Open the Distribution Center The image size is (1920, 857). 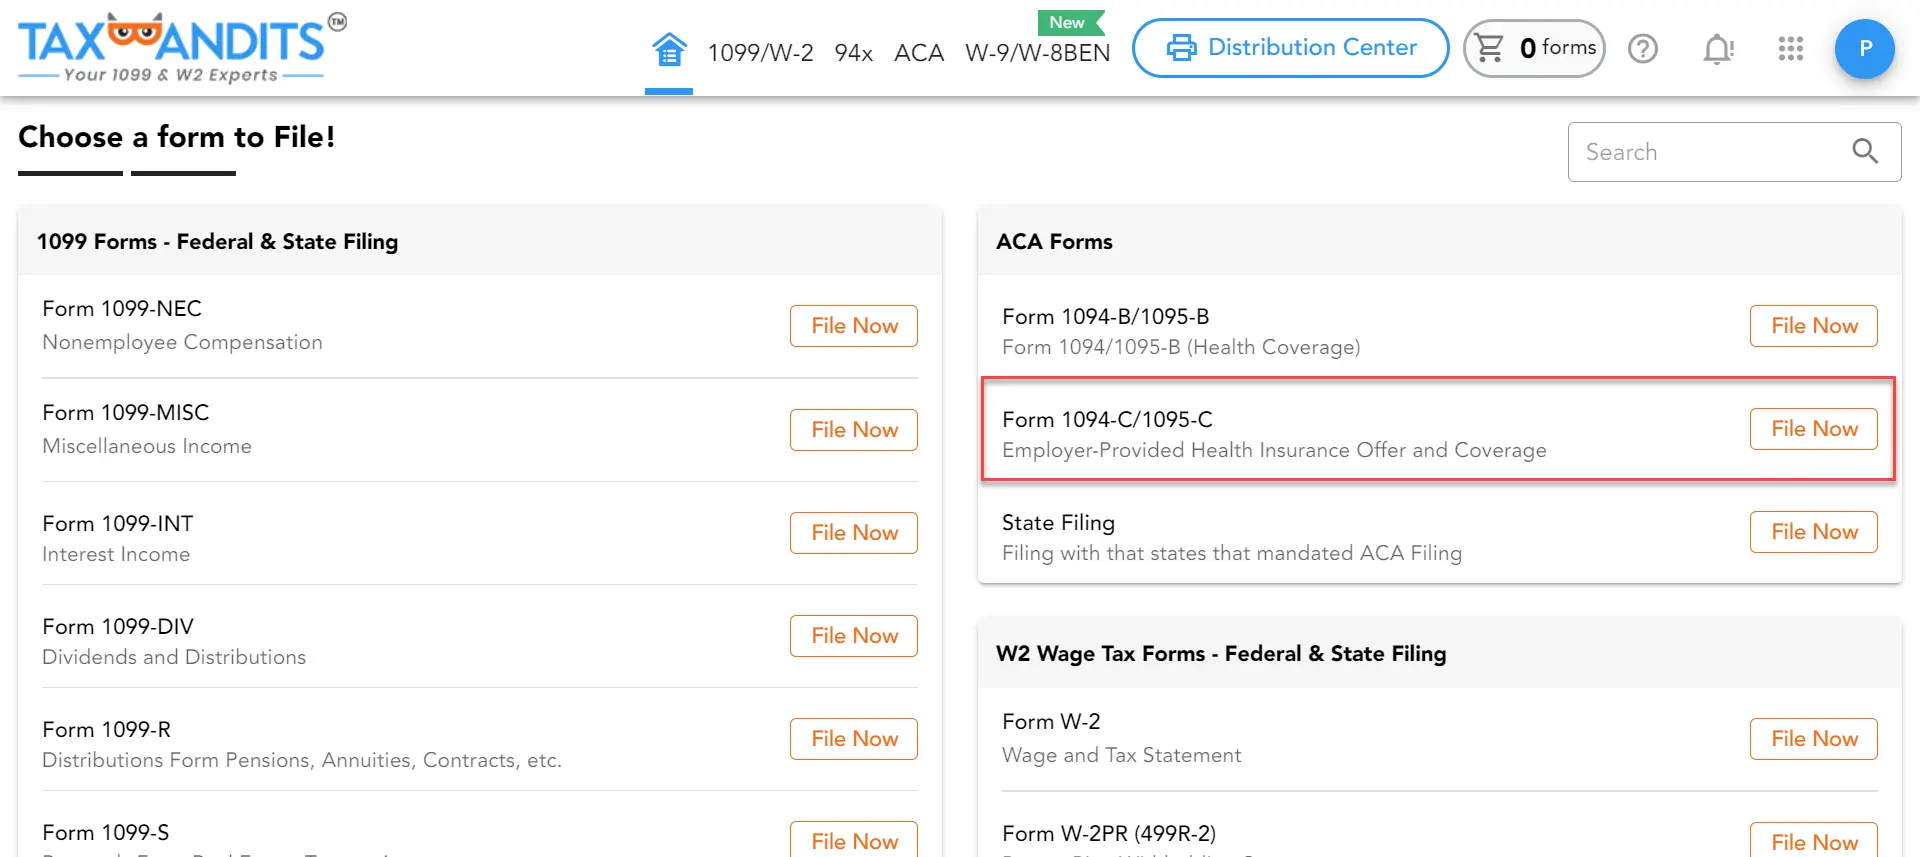pyautogui.click(x=1290, y=48)
